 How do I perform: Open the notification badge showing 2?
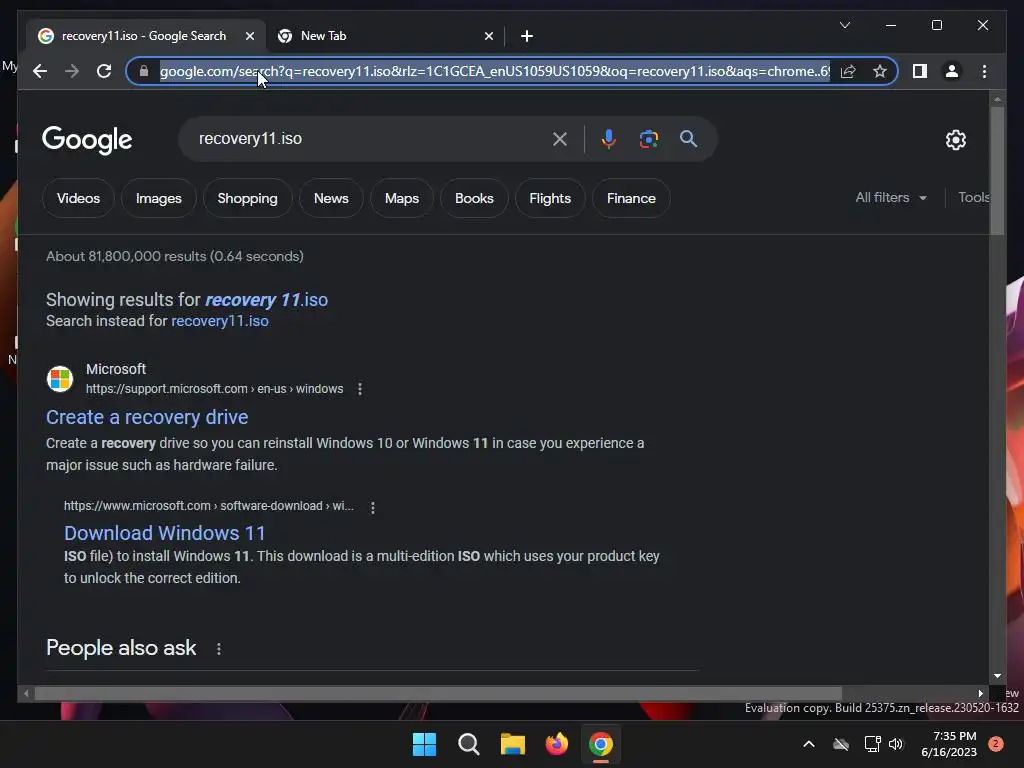tap(996, 744)
